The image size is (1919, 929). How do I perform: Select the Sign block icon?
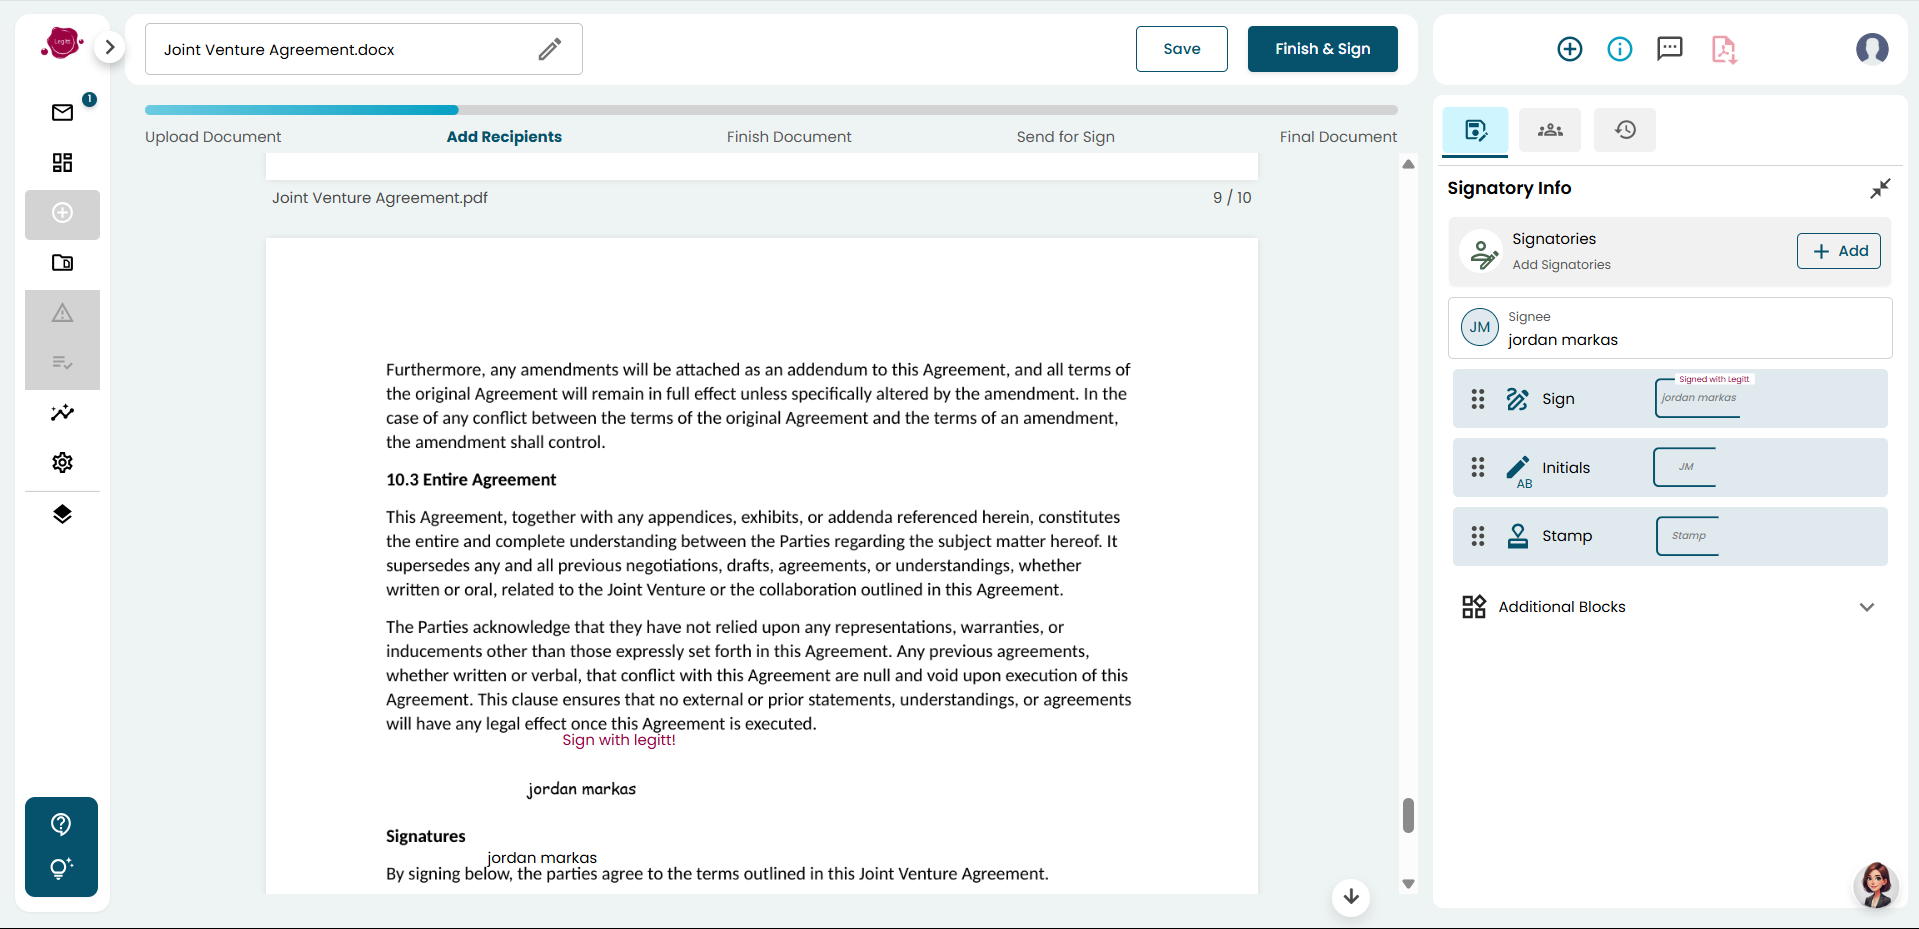tap(1517, 399)
